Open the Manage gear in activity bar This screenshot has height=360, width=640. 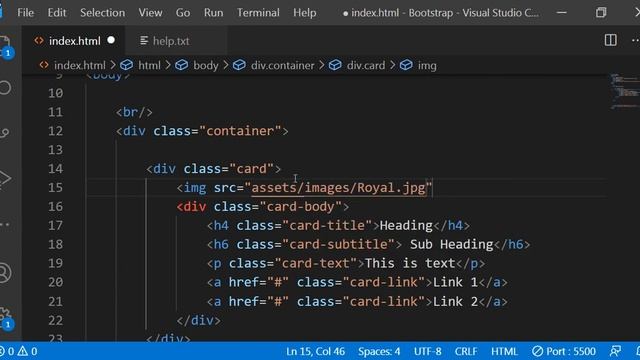[5, 318]
